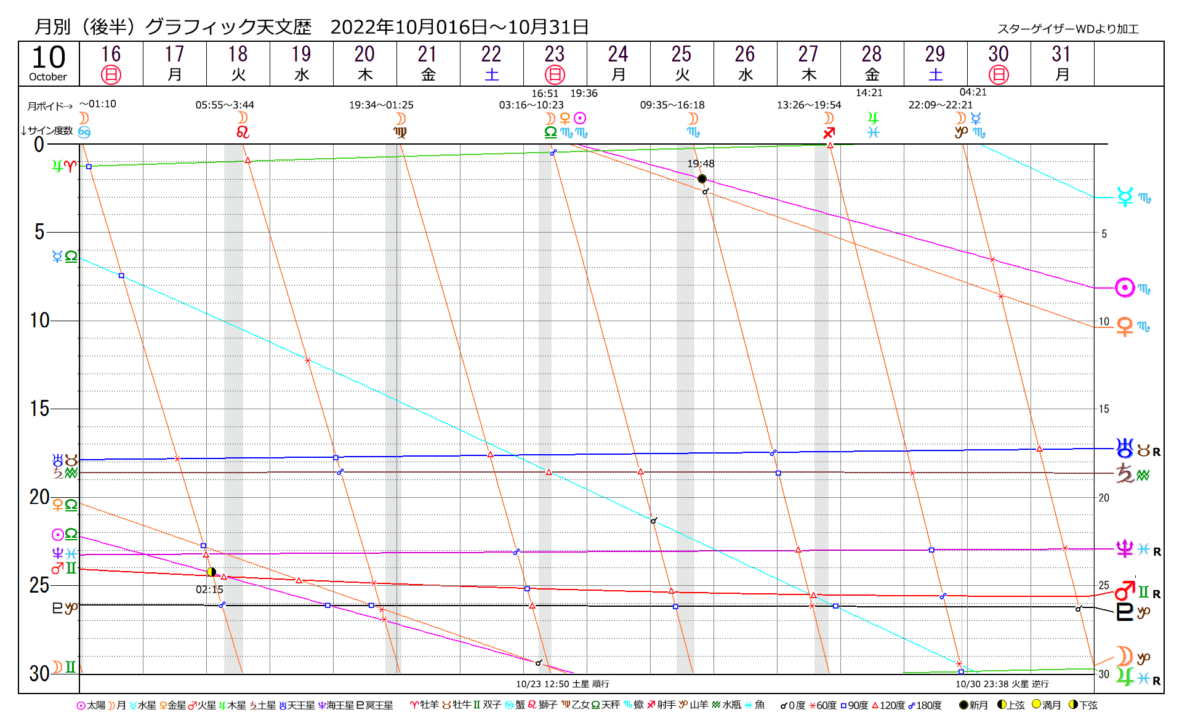Open the Sunday 23 date column header

pyautogui.click(x=554, y=63)
